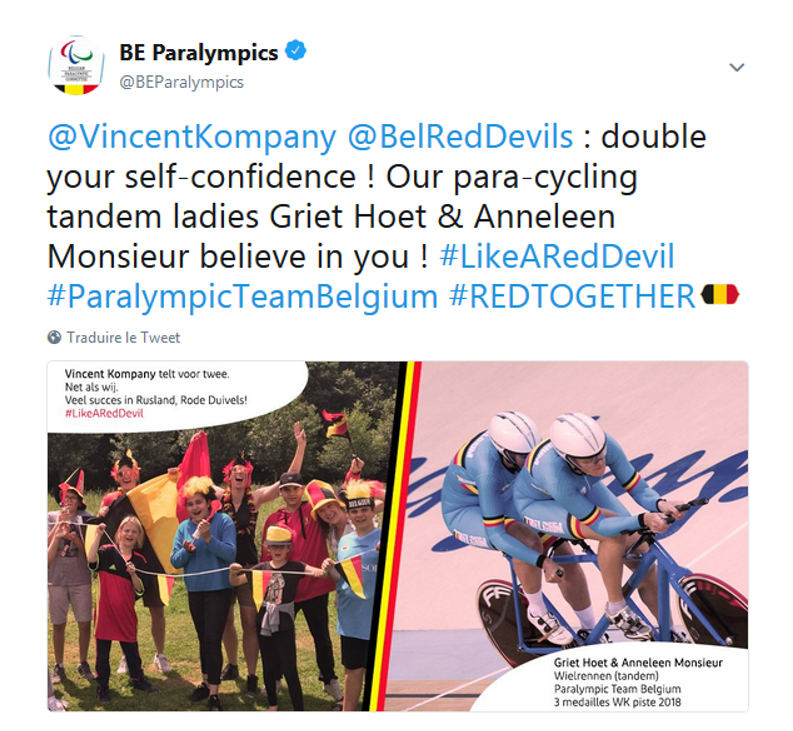Open the #ParalympicTeamBelgium hashtag
Viewport: 793px width, 731px height.
tap(242, 296)
